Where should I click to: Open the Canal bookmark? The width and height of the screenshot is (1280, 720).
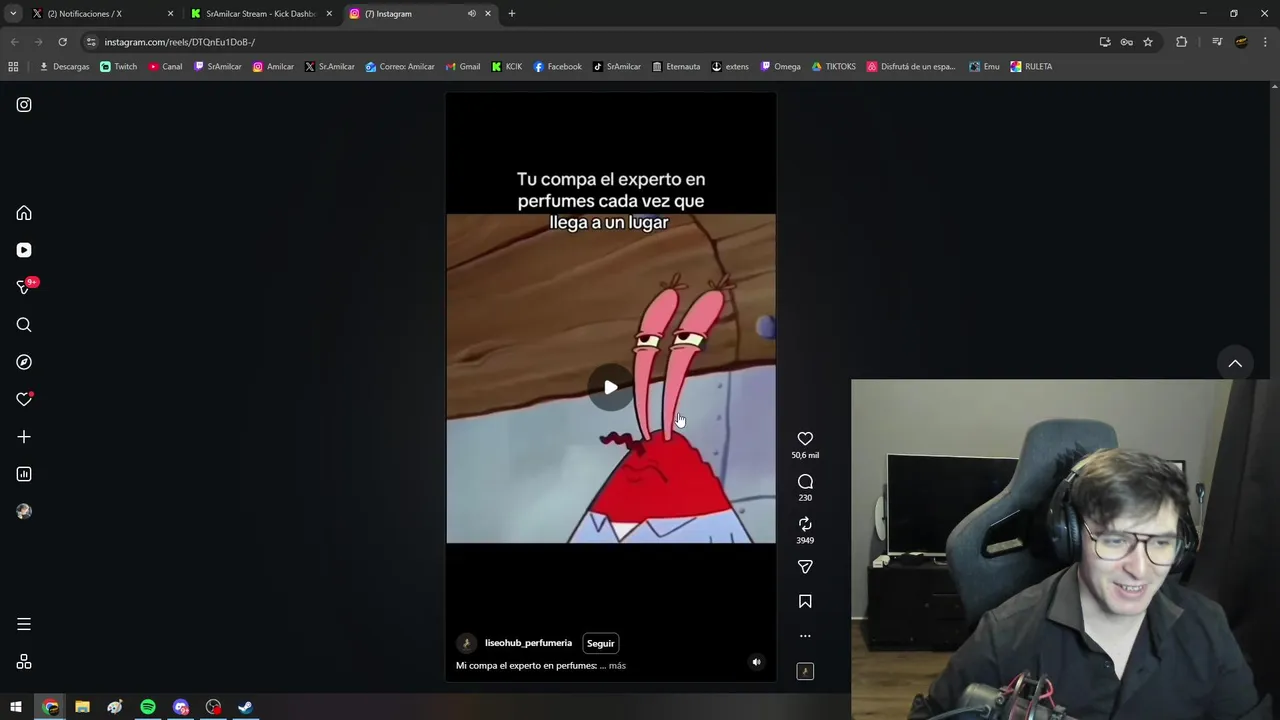pos(165,67)
